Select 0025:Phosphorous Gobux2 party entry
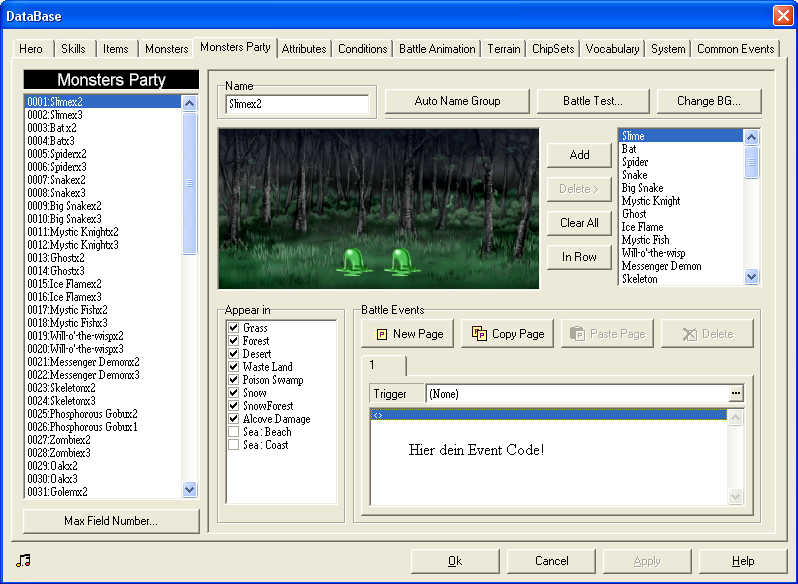 (102, 414)
